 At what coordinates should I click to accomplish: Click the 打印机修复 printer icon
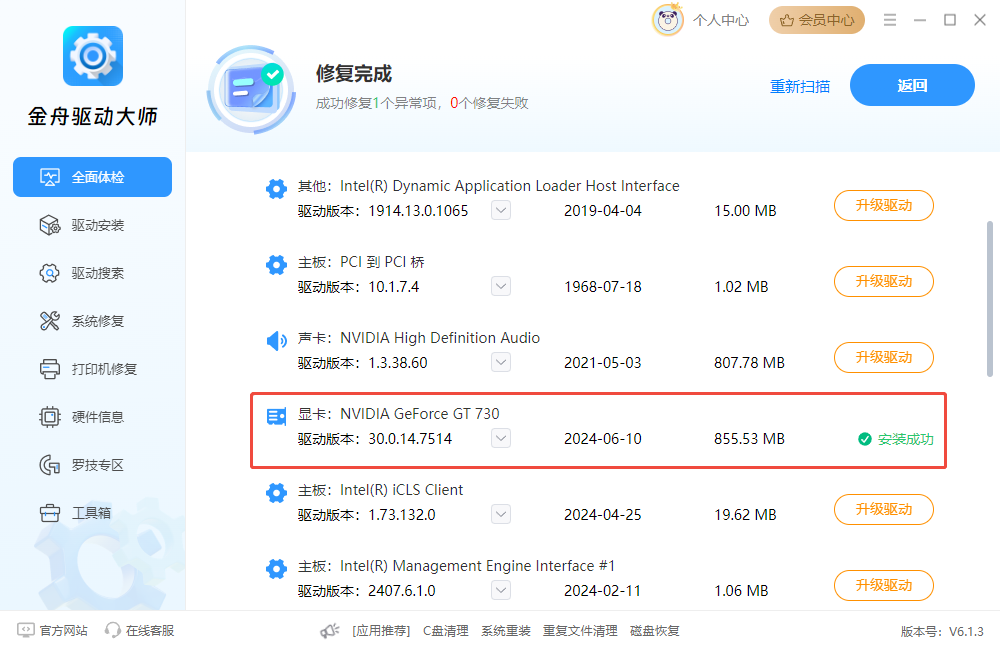pyautogui.click(x=50, y=369)
